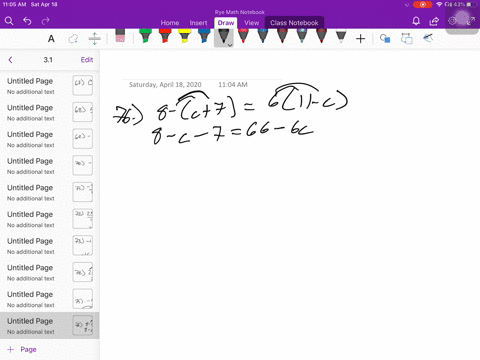Open the page with thumbnail 71)
This screenshot has height=360, width=480.
point(50,192)
